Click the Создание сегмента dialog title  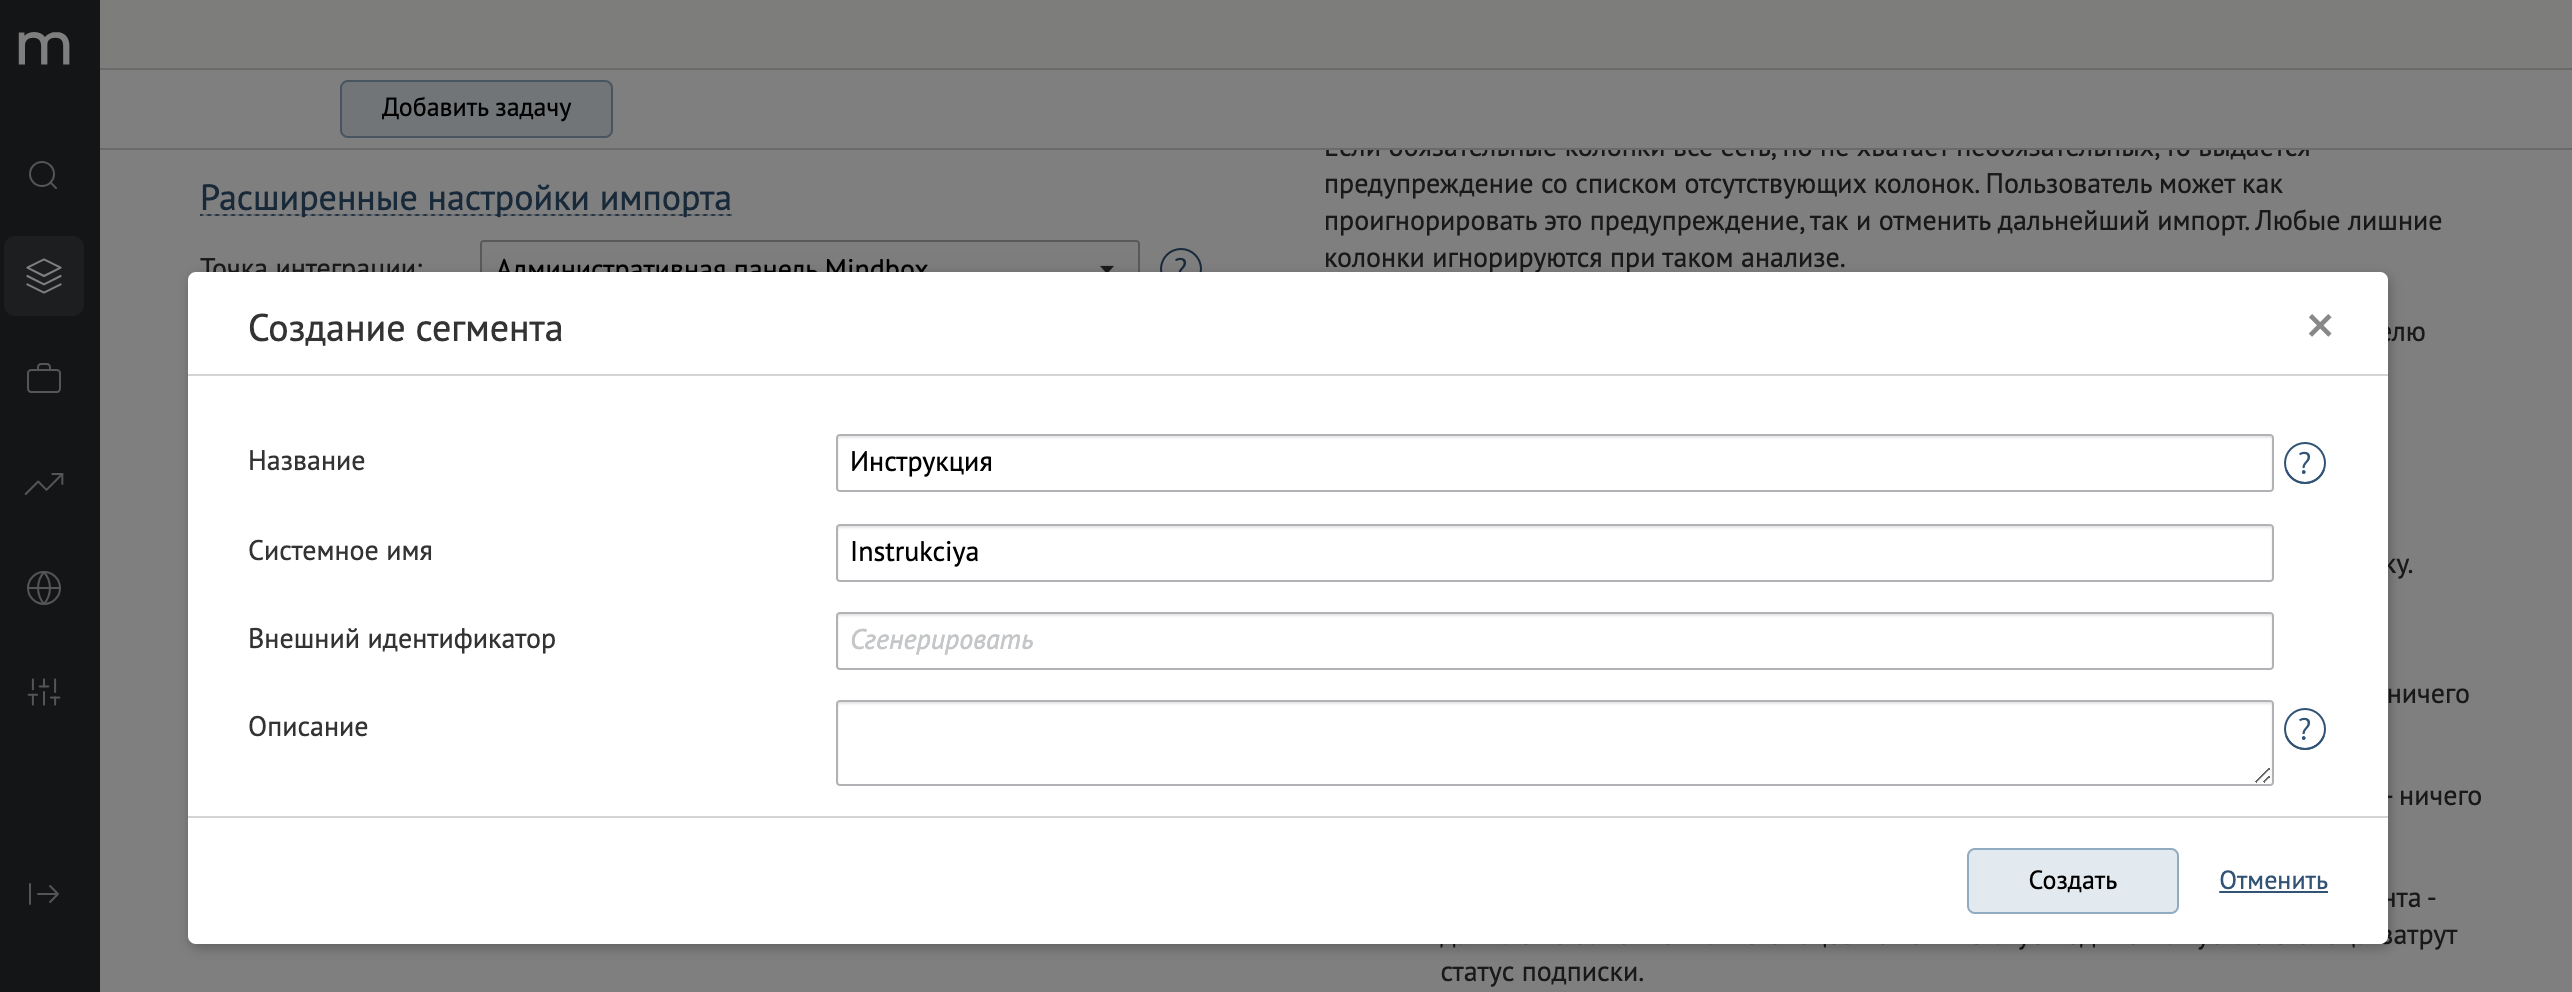click(405, 328)
